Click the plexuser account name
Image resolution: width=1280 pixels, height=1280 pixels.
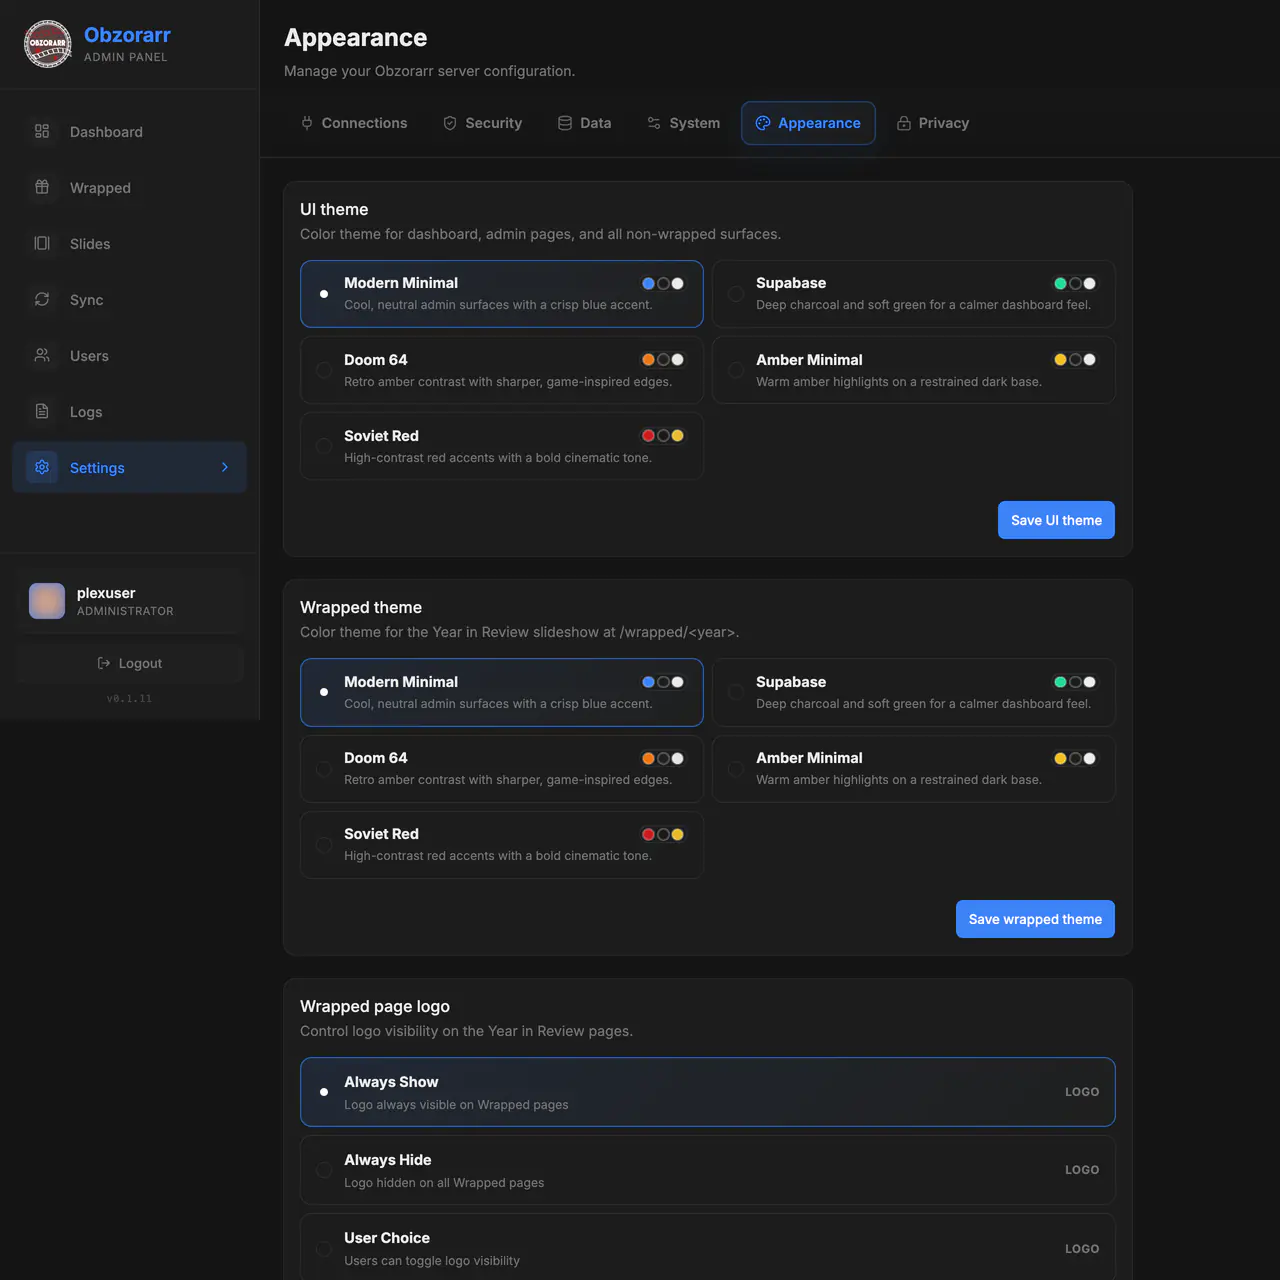[x=106, y=593]
